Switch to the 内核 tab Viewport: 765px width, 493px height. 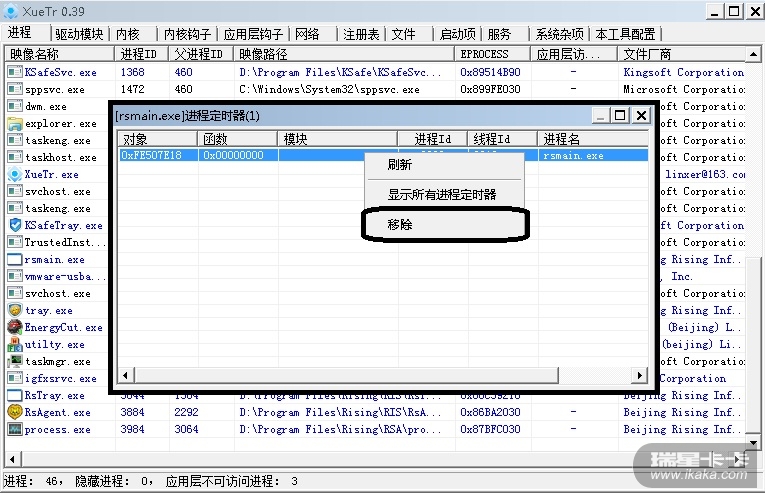pos(128,34)
